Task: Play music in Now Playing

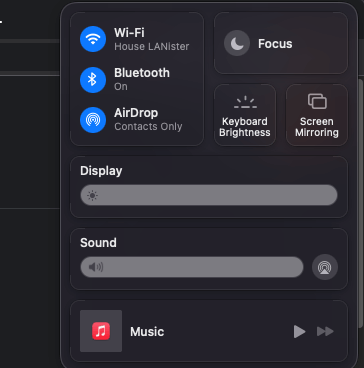Action: (x=299, y=332)
